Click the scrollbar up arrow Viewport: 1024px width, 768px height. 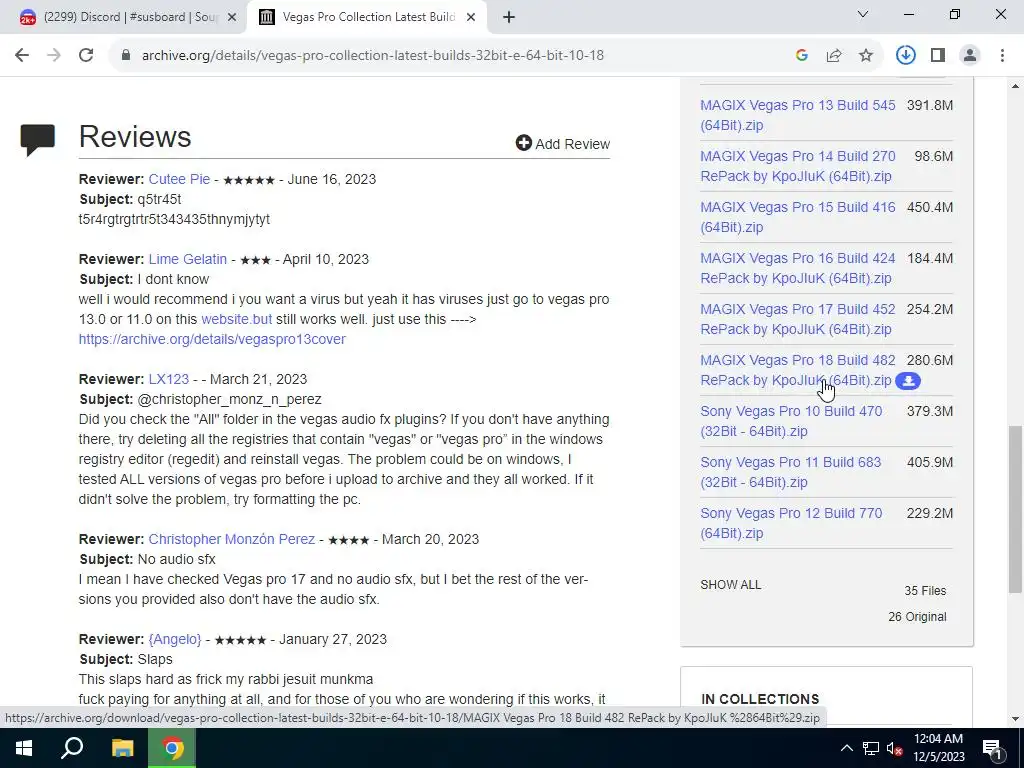tap(1016, 85)
